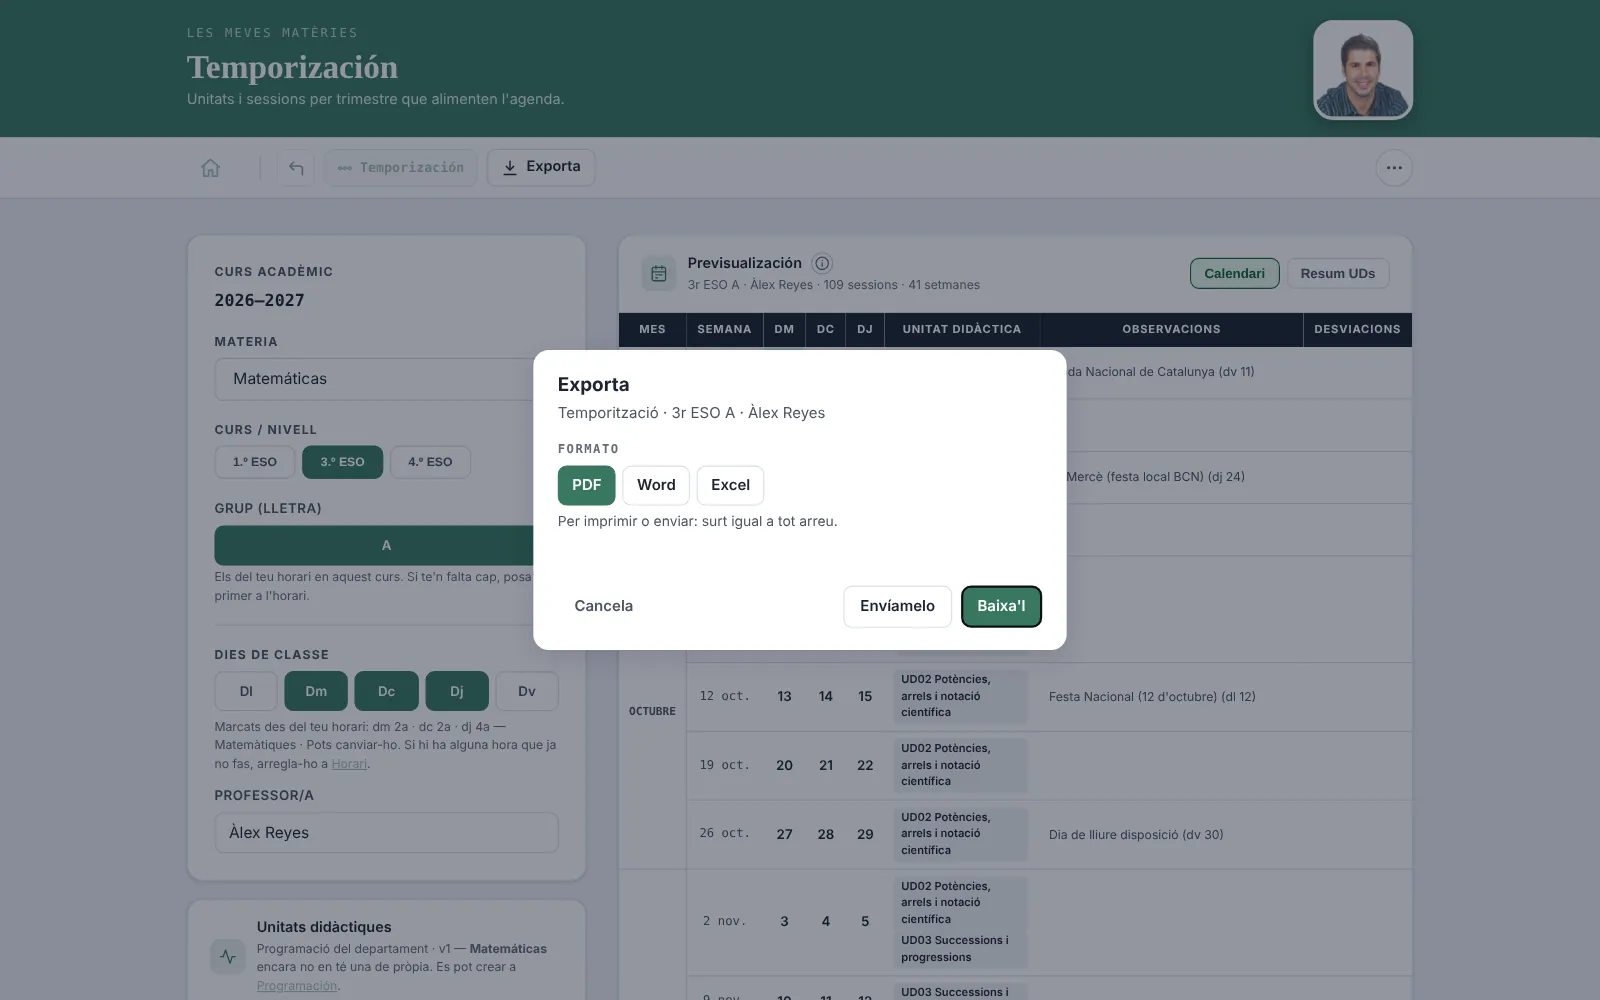This screenshot has width=1600, height=1000.
Task: Click the Envíamelo button
Action: (x=897, y=606)
